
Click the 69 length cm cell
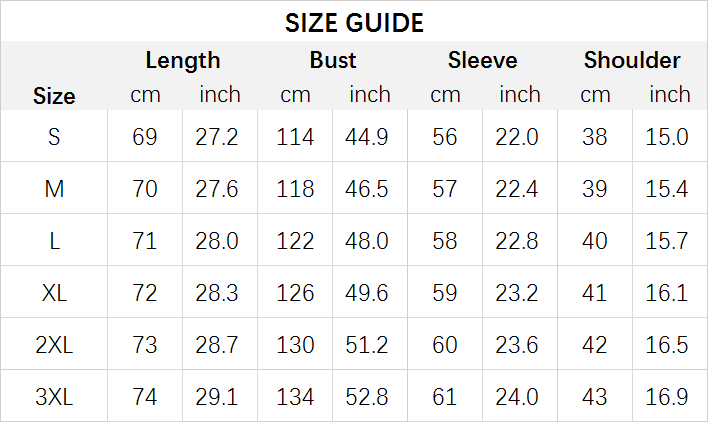[x=144, y=136]
